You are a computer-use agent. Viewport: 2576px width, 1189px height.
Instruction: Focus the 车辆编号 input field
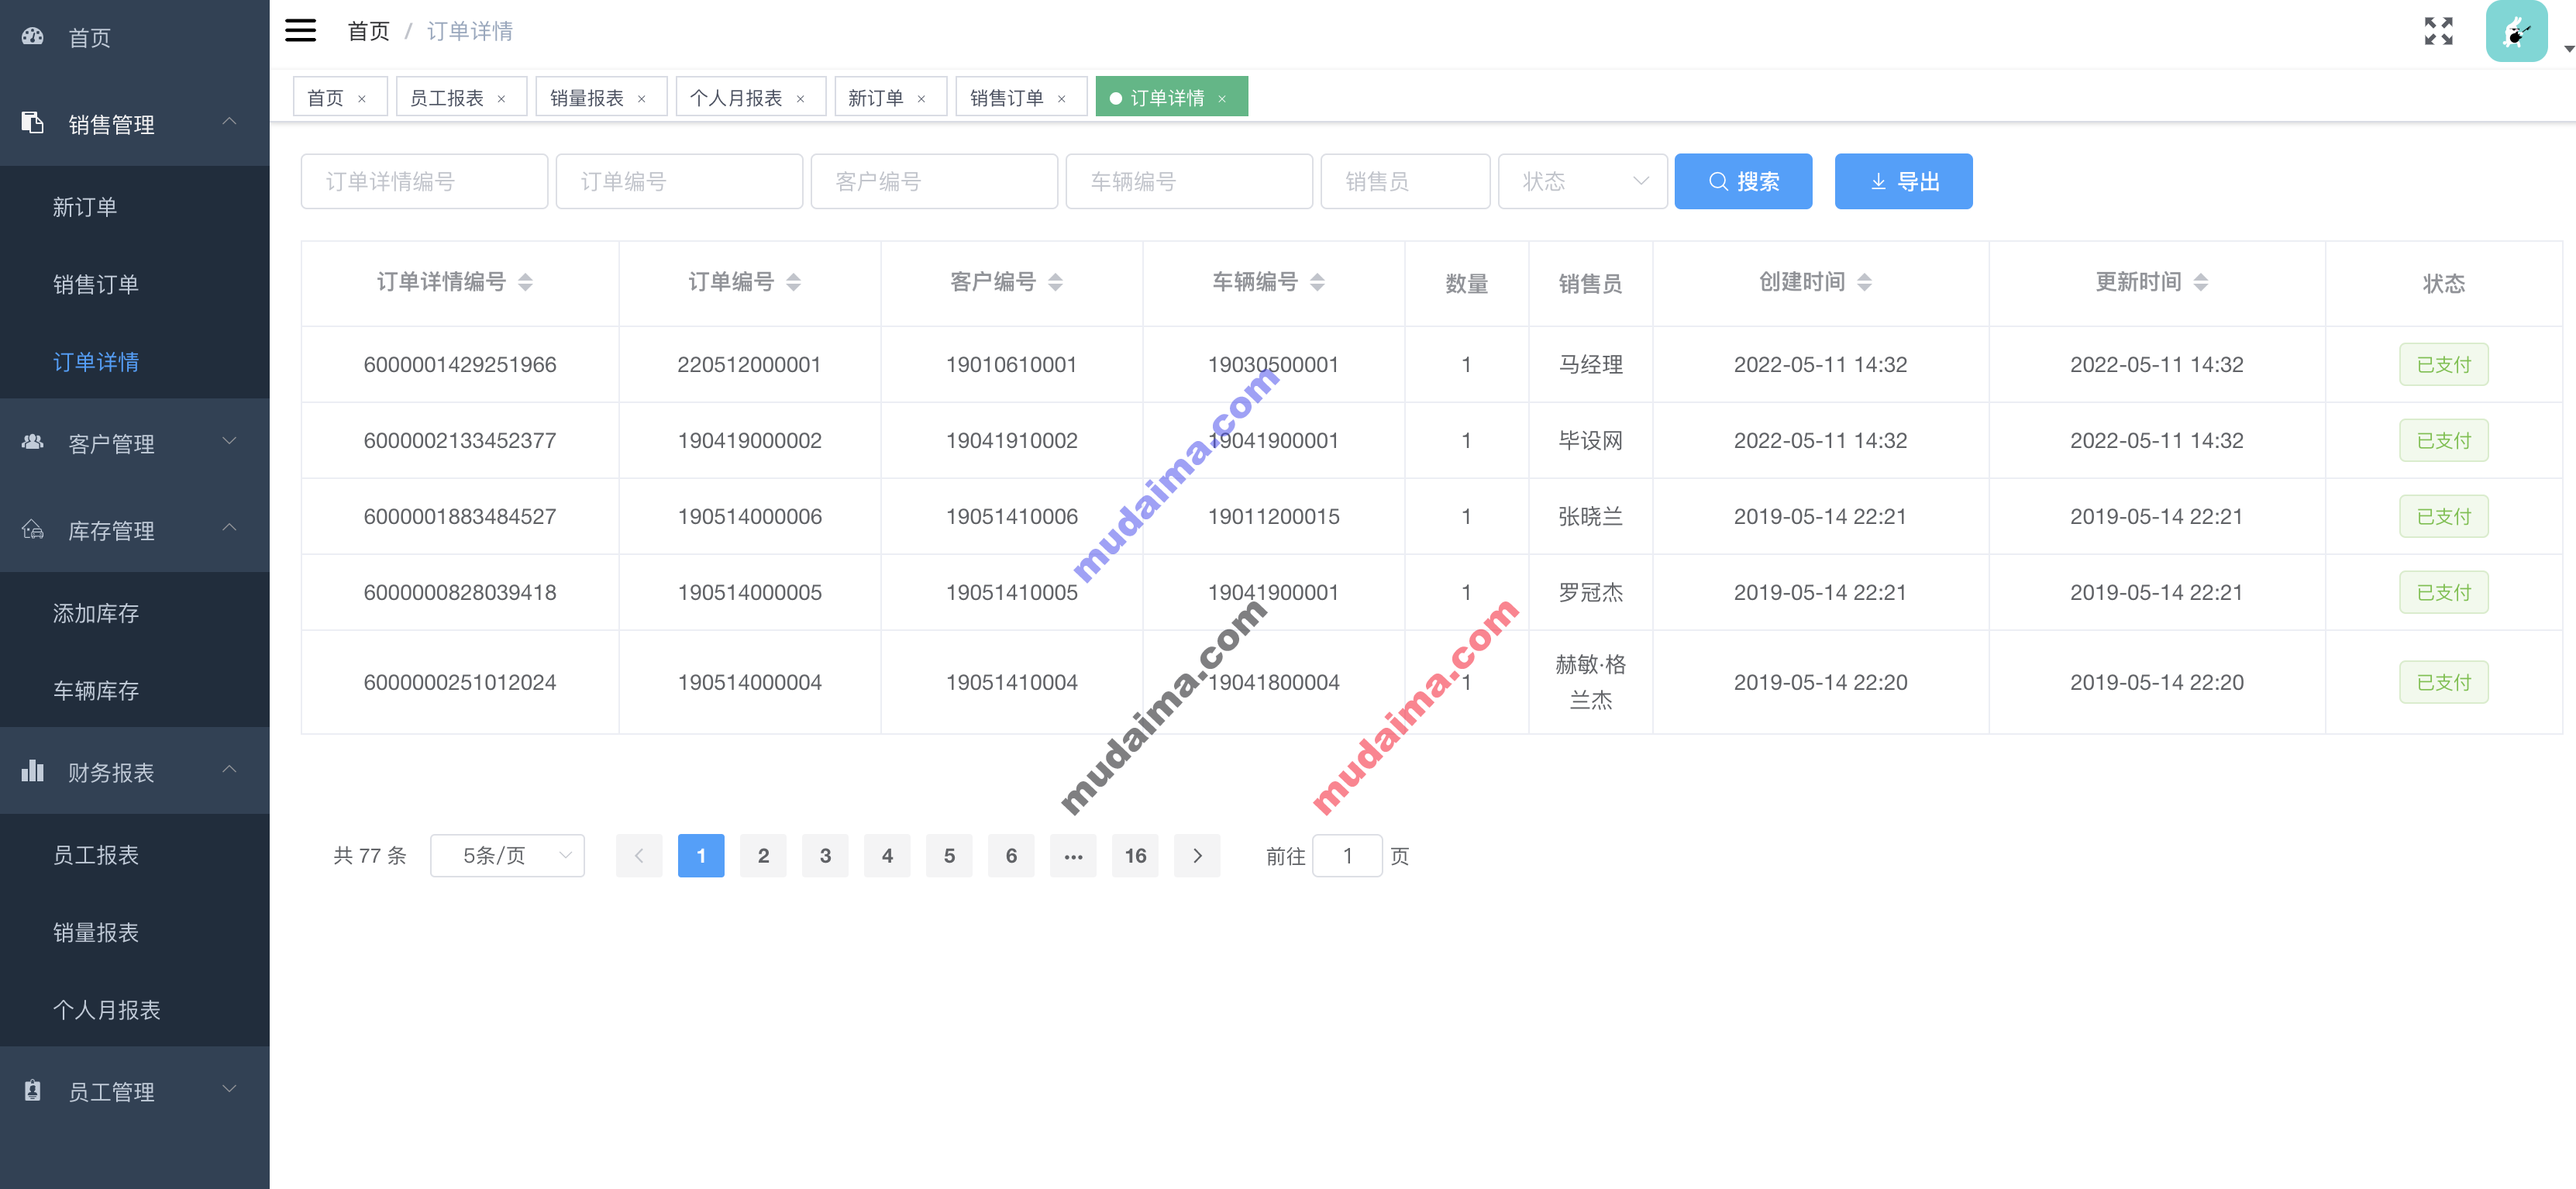tap(1189, 181)
